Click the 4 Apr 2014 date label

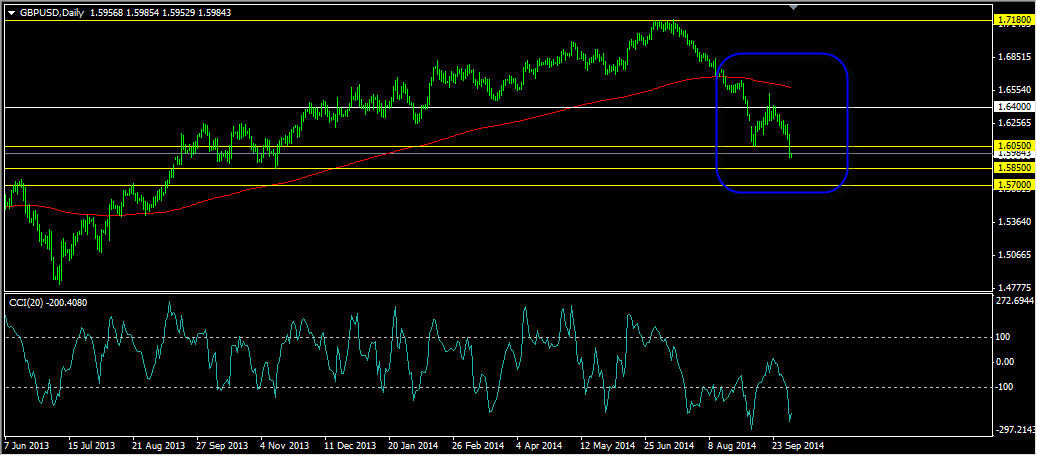pos(539,445)
